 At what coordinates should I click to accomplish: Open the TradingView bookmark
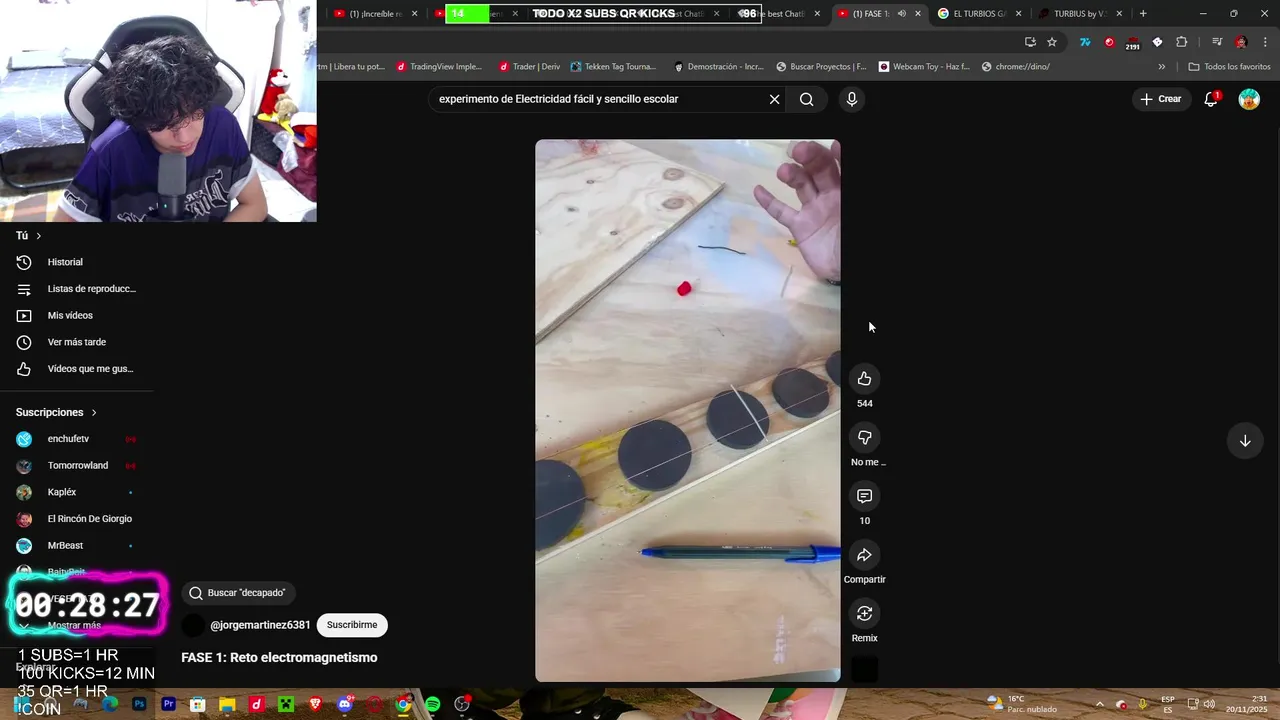[439, 67]
